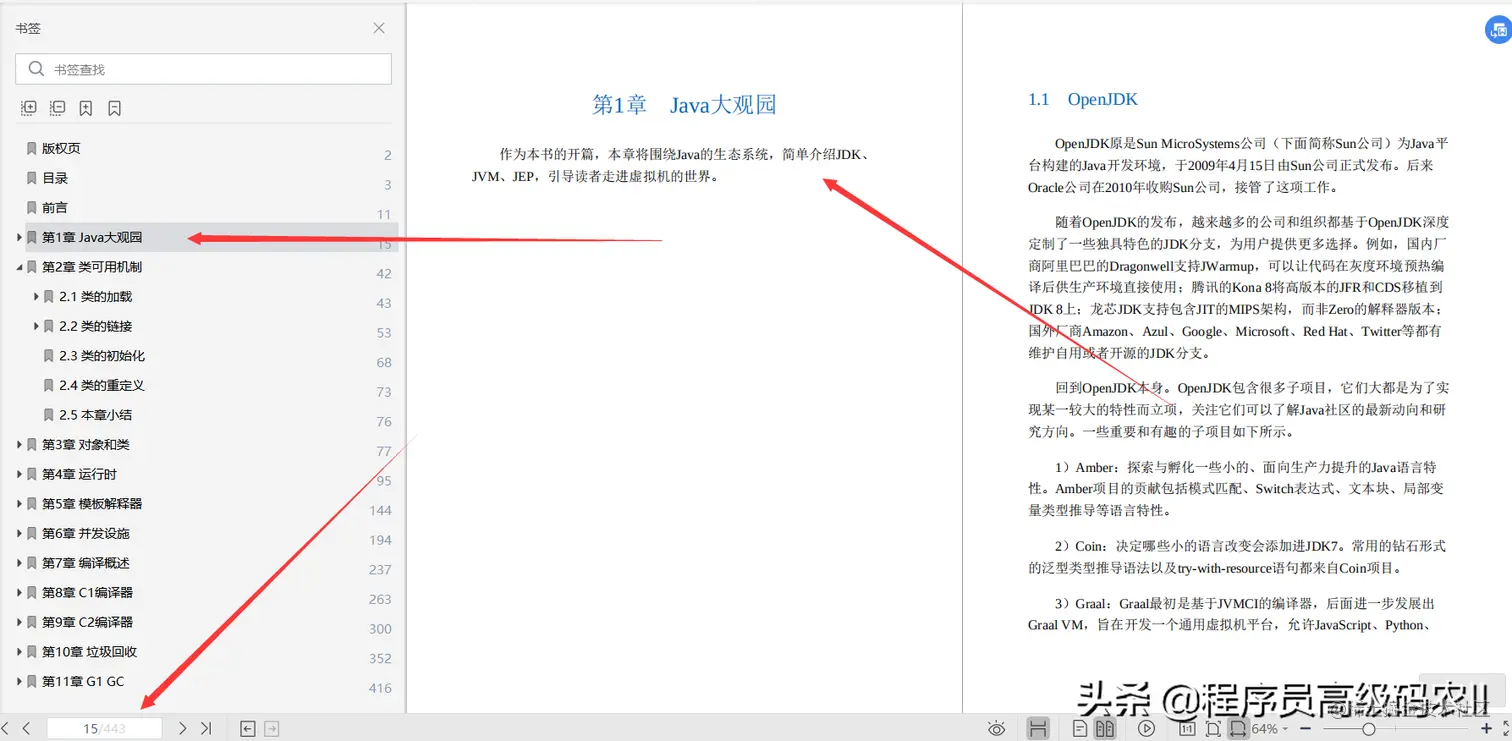
Task: Start the auto-play page slideshow
Action: pyautogui.click(x=1147, y=728)
